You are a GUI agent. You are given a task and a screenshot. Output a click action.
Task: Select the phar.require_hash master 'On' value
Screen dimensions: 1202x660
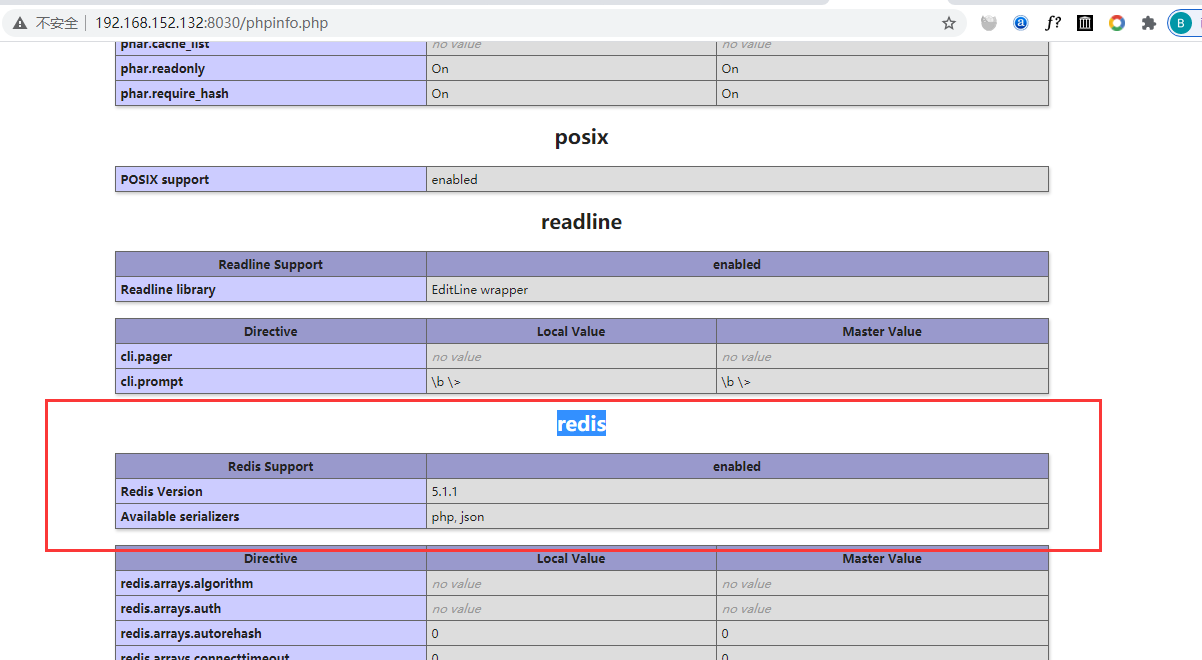pos(730,93)
